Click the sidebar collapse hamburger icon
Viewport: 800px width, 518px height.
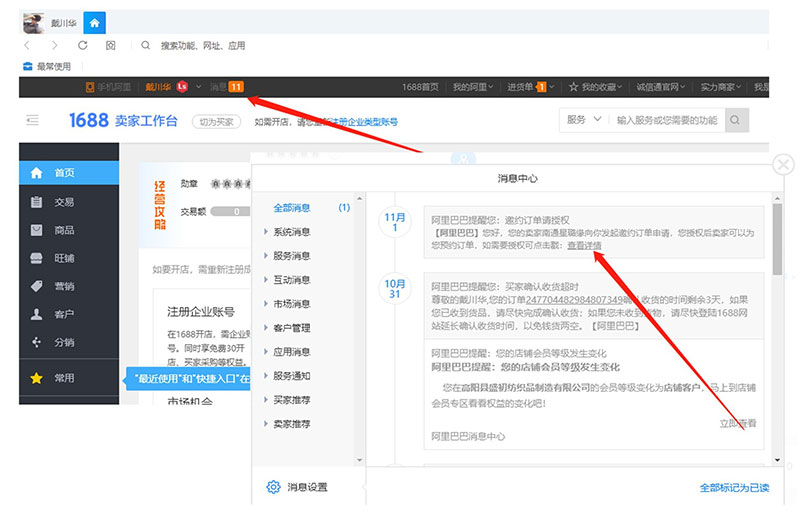32,120
